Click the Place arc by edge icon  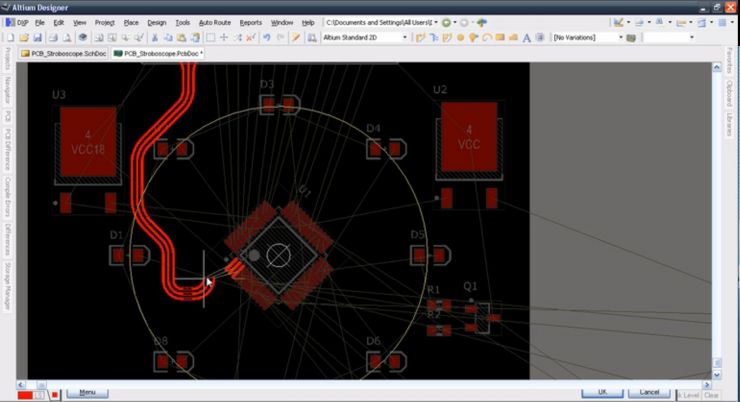pos(487,37)
